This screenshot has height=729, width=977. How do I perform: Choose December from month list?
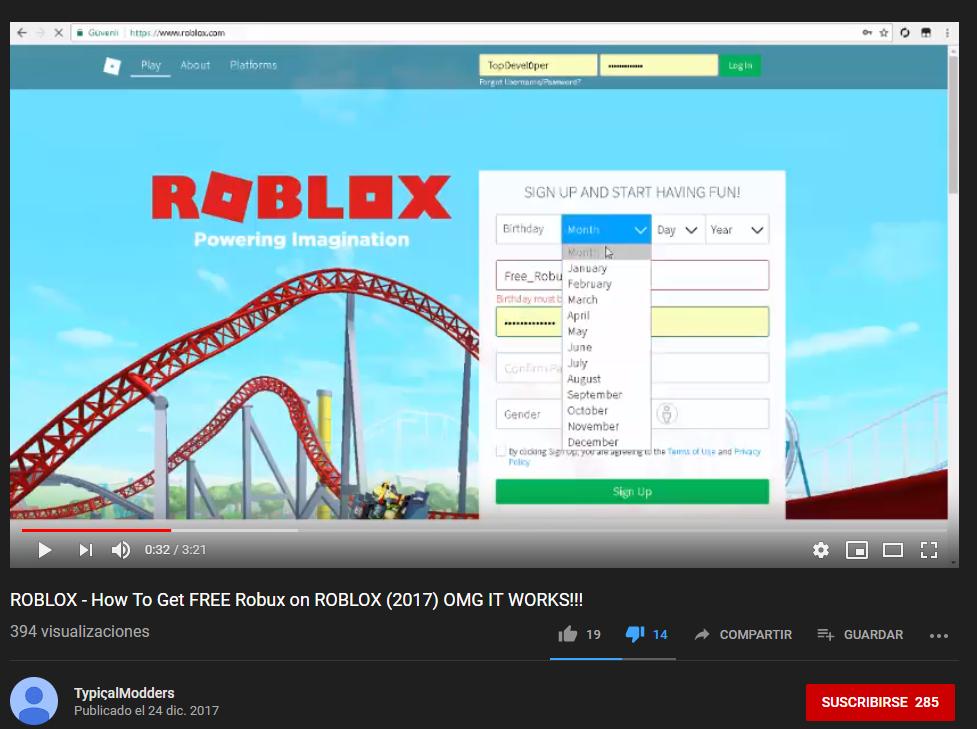click(x=606, y=442)
